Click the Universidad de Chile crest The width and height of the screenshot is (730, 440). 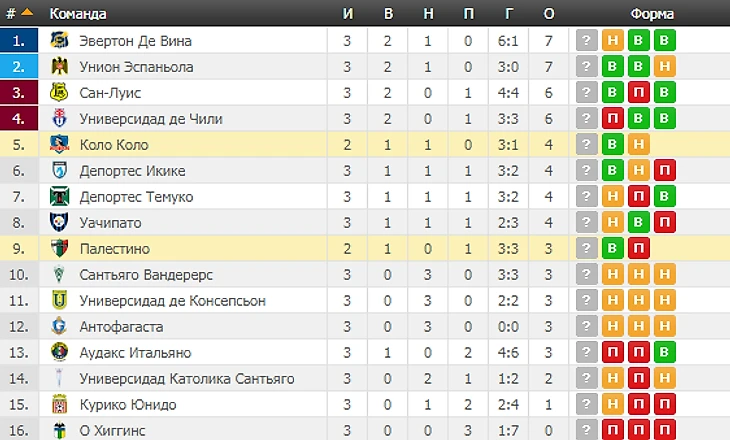[59, 119]
